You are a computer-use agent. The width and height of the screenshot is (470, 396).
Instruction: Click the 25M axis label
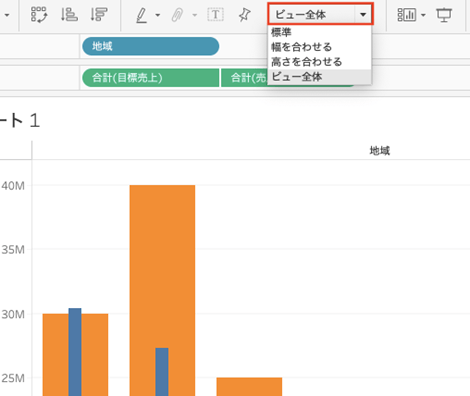click(13, 378)
